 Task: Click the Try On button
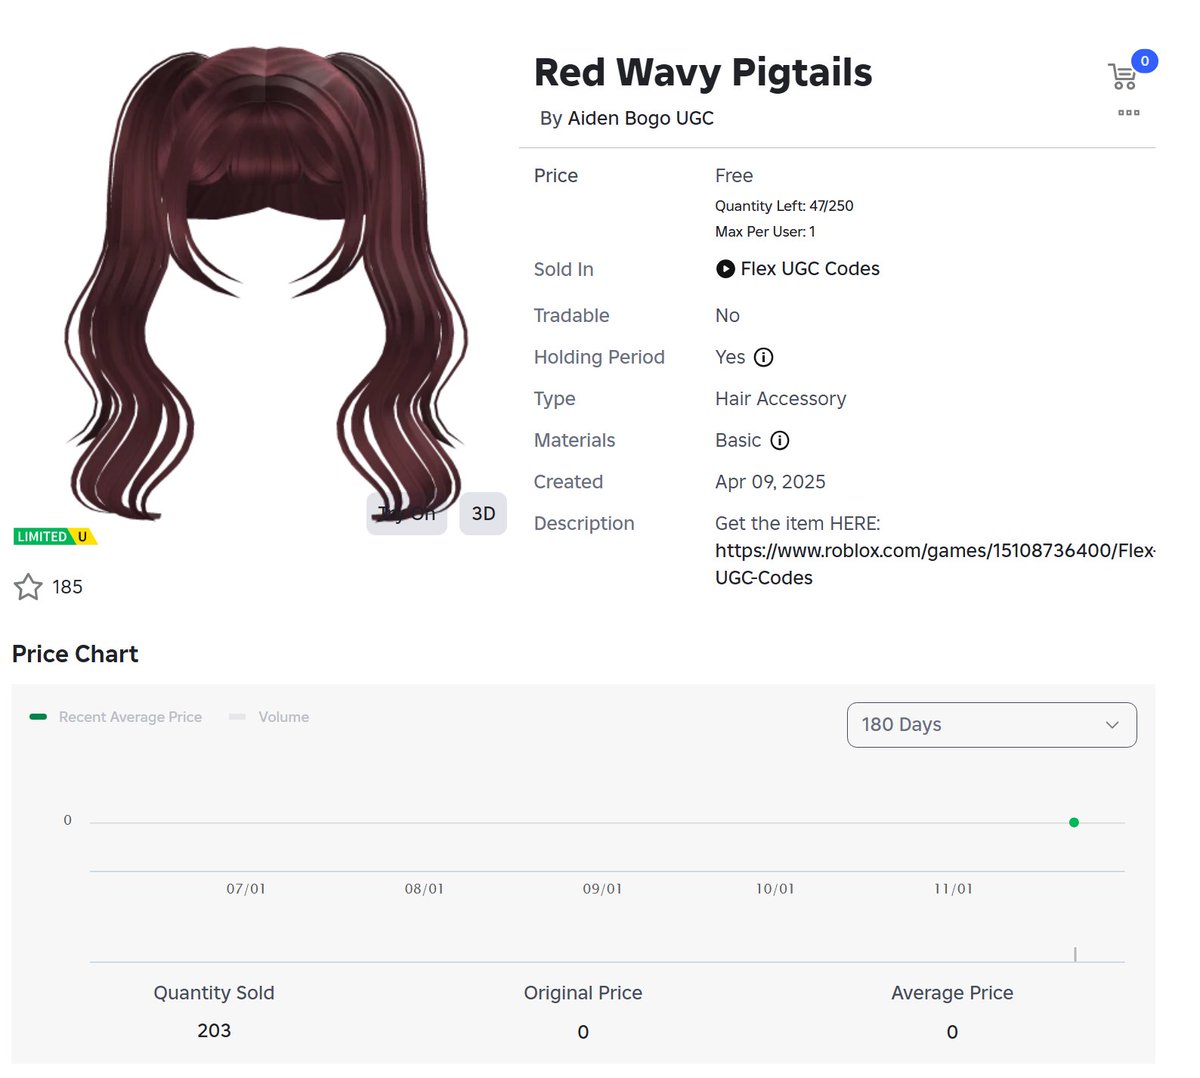click(x=406, y=514)
